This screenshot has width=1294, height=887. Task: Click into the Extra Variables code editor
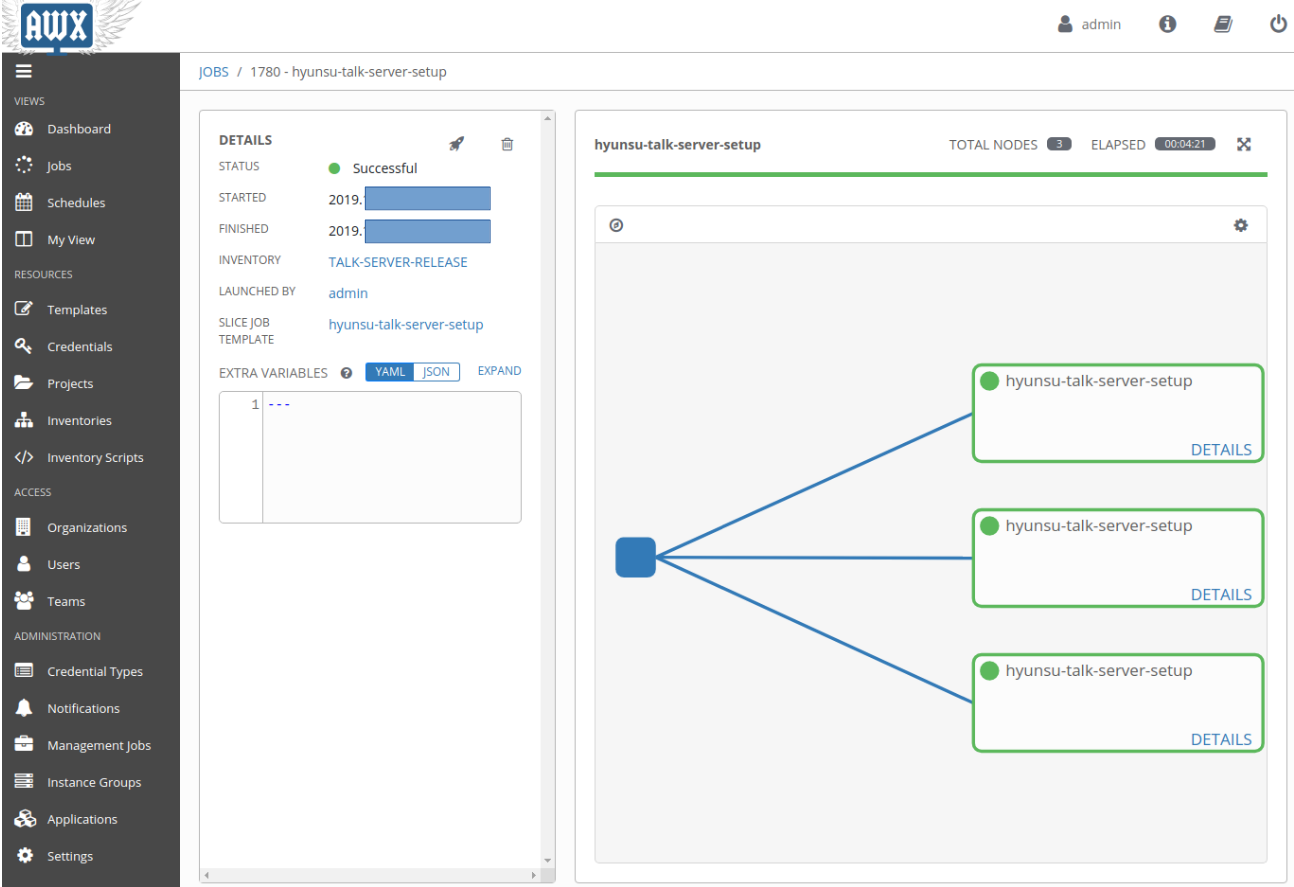(391, 457)
